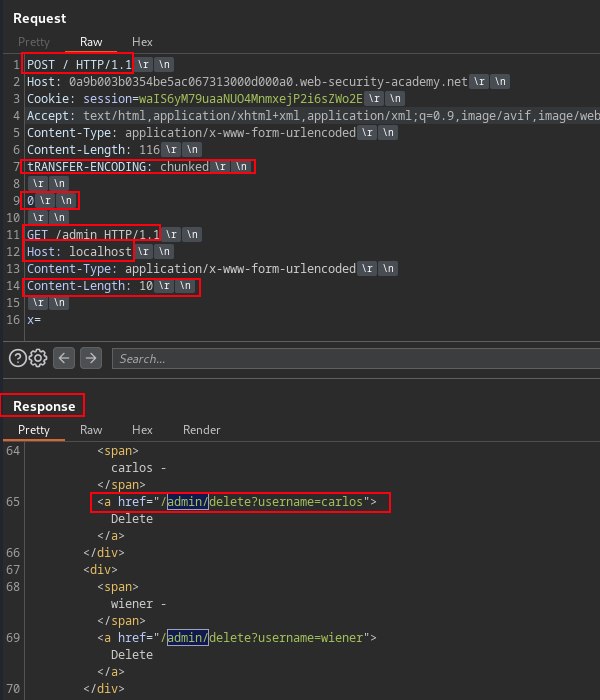Open the Request Hex tab
Viewport: 600px width, 700px height.
point(142,42)
